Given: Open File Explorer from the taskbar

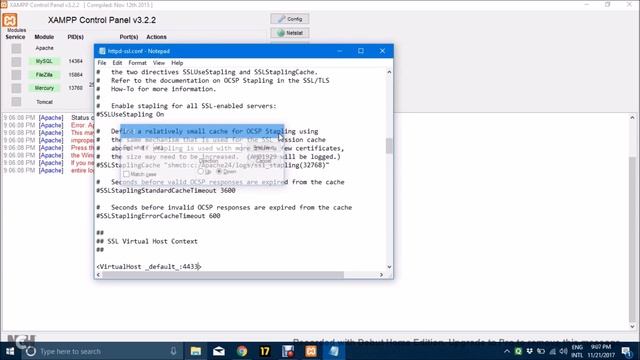Looking at the screenshot, I should (x=196, y=351).
